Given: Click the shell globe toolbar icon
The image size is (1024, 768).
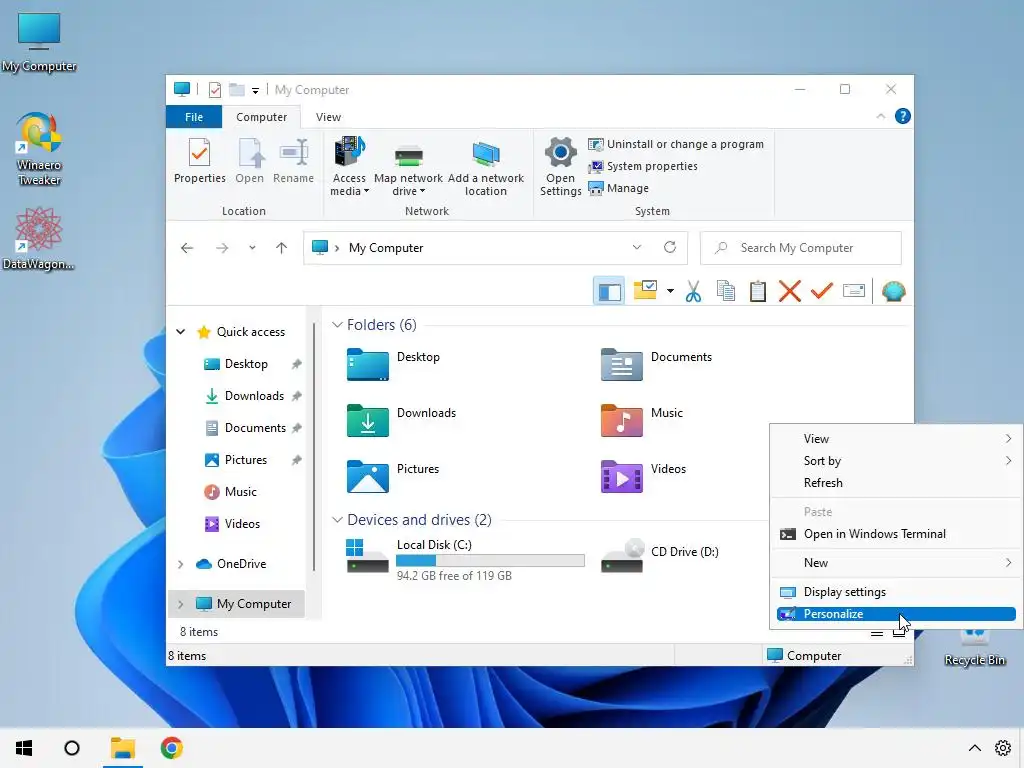Looking at the screenshot, I should (893, 291).
